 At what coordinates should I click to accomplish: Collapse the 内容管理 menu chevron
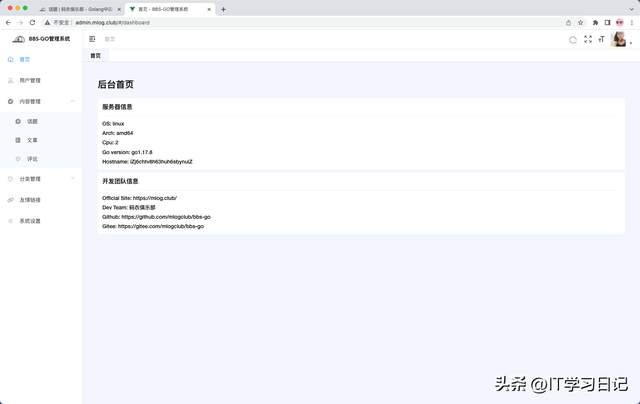pos(73,101)
